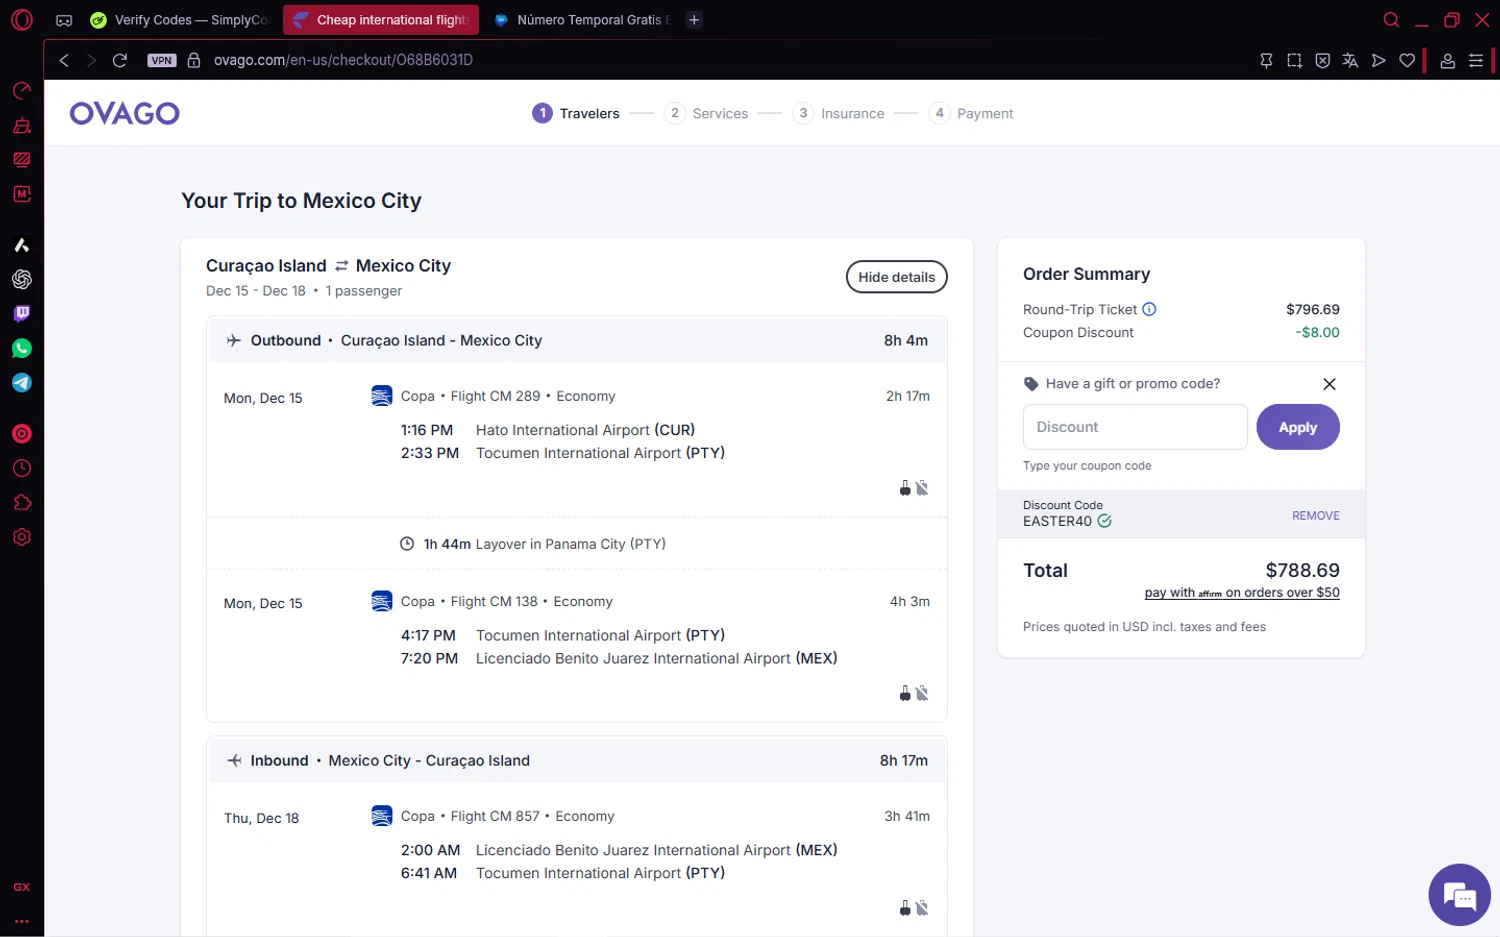Open the GX Corner gamepad icon

[x=64, y=20]
